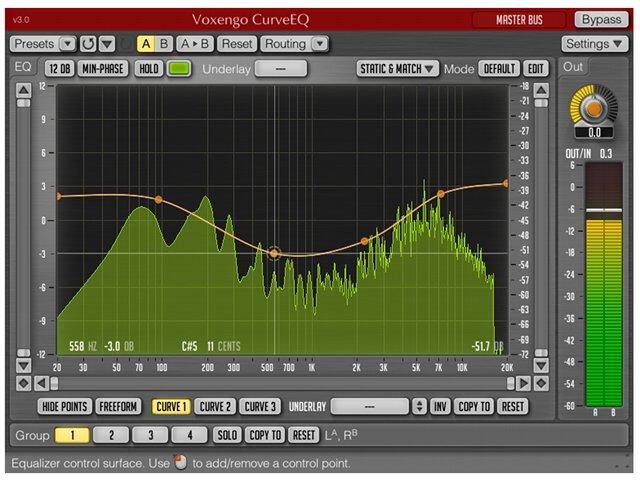Copy state with A to B button
640x480 pixels.
(x=195, y=44)
